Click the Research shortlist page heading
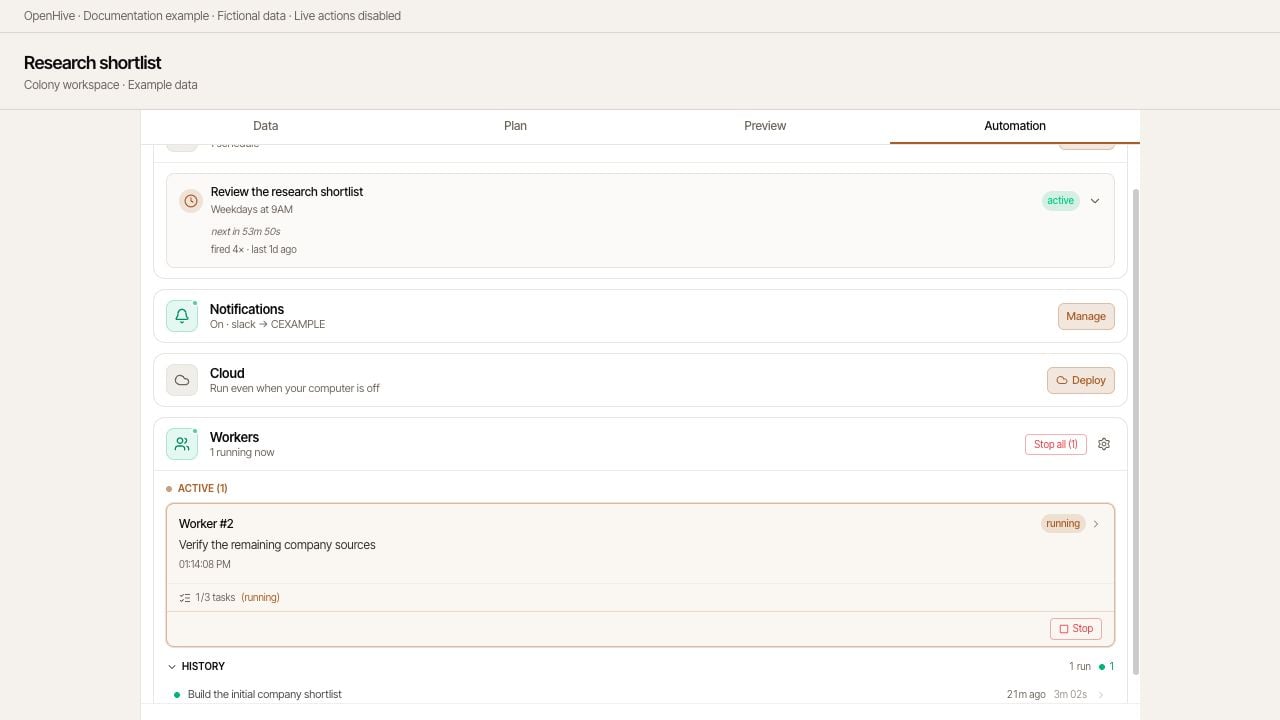Viewport: 1280px width, 720px height. pos(92,63)
